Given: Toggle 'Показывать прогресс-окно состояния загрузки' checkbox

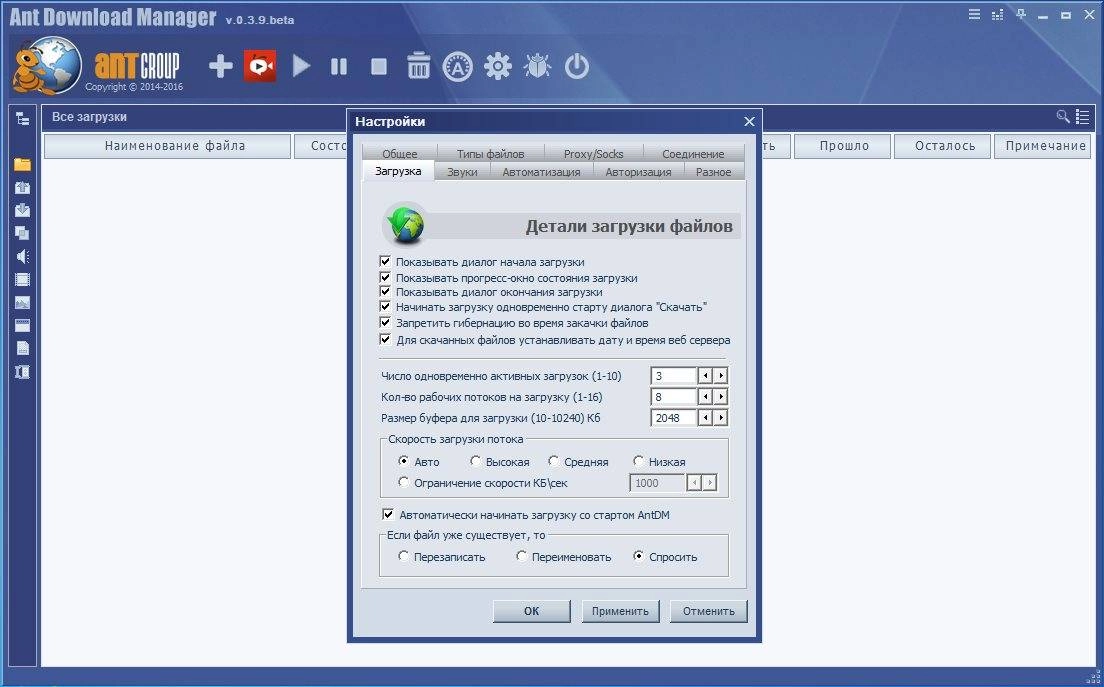Looking at the screenshot, I should (x=385, y=277).
